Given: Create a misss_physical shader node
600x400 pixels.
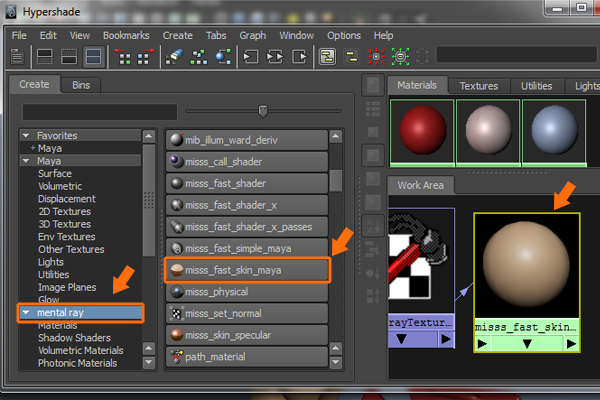Looking at the screenshot, I should 246,292.
